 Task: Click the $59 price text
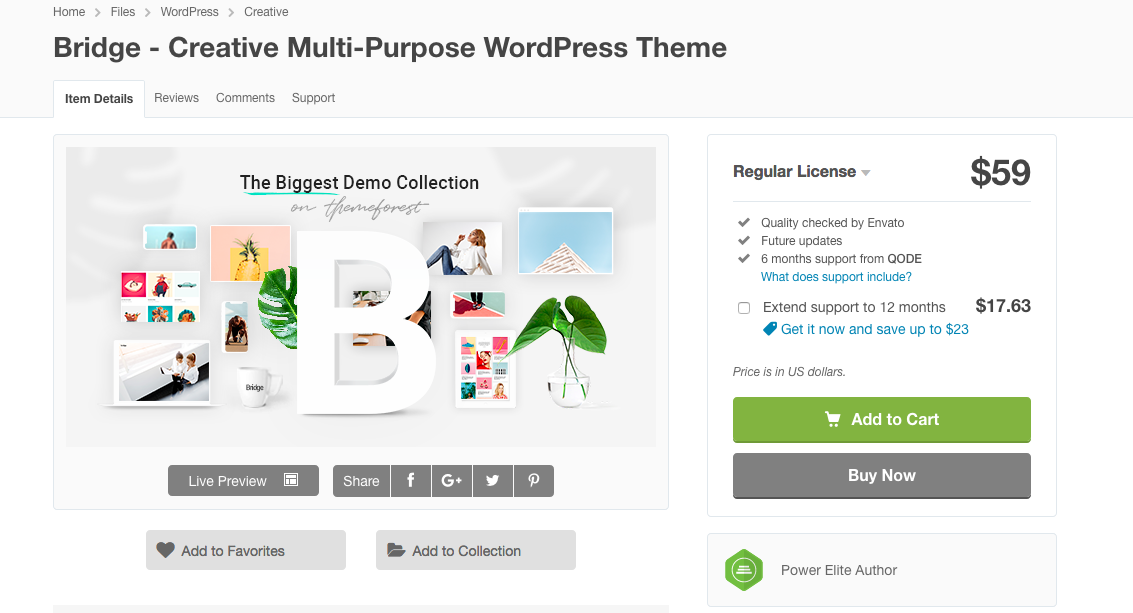(x=1000, y=173)
